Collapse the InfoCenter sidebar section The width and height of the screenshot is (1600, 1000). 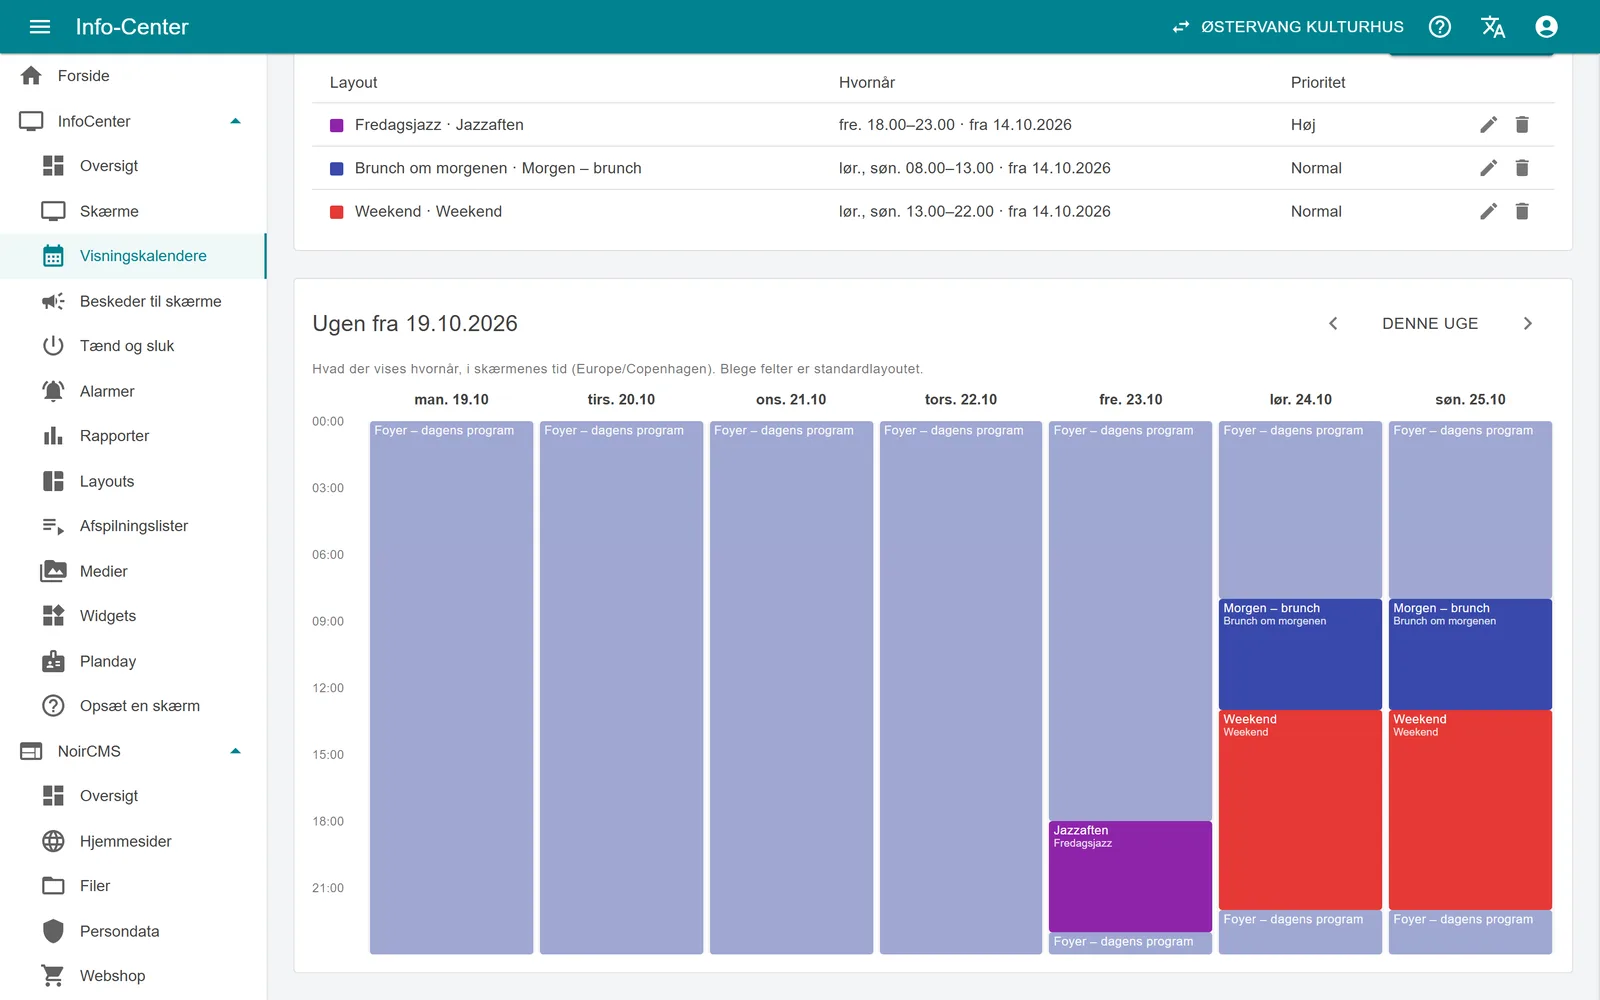[x=236, y=121]
